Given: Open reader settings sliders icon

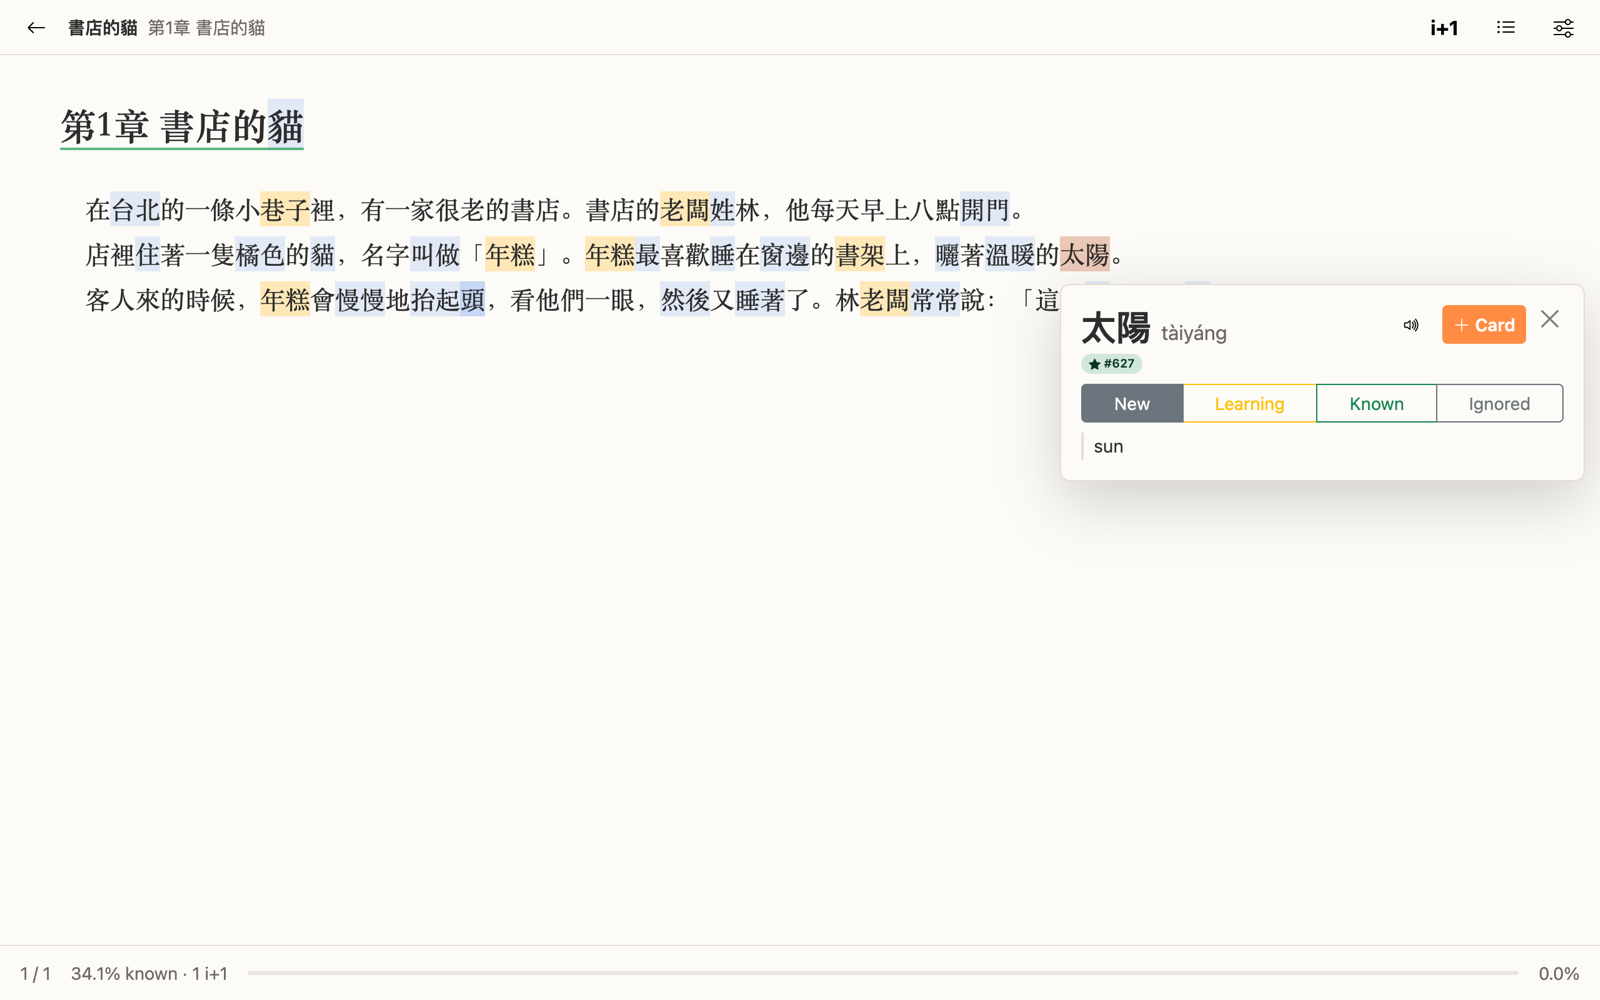Looking at the screenshot, I should [1563, 28].
